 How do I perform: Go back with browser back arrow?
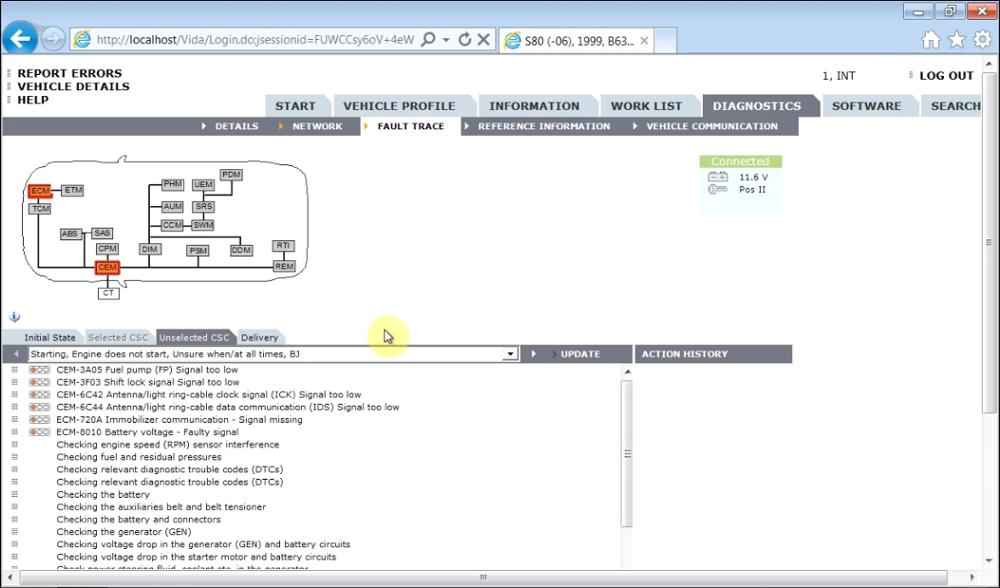(x=20, y=39)
